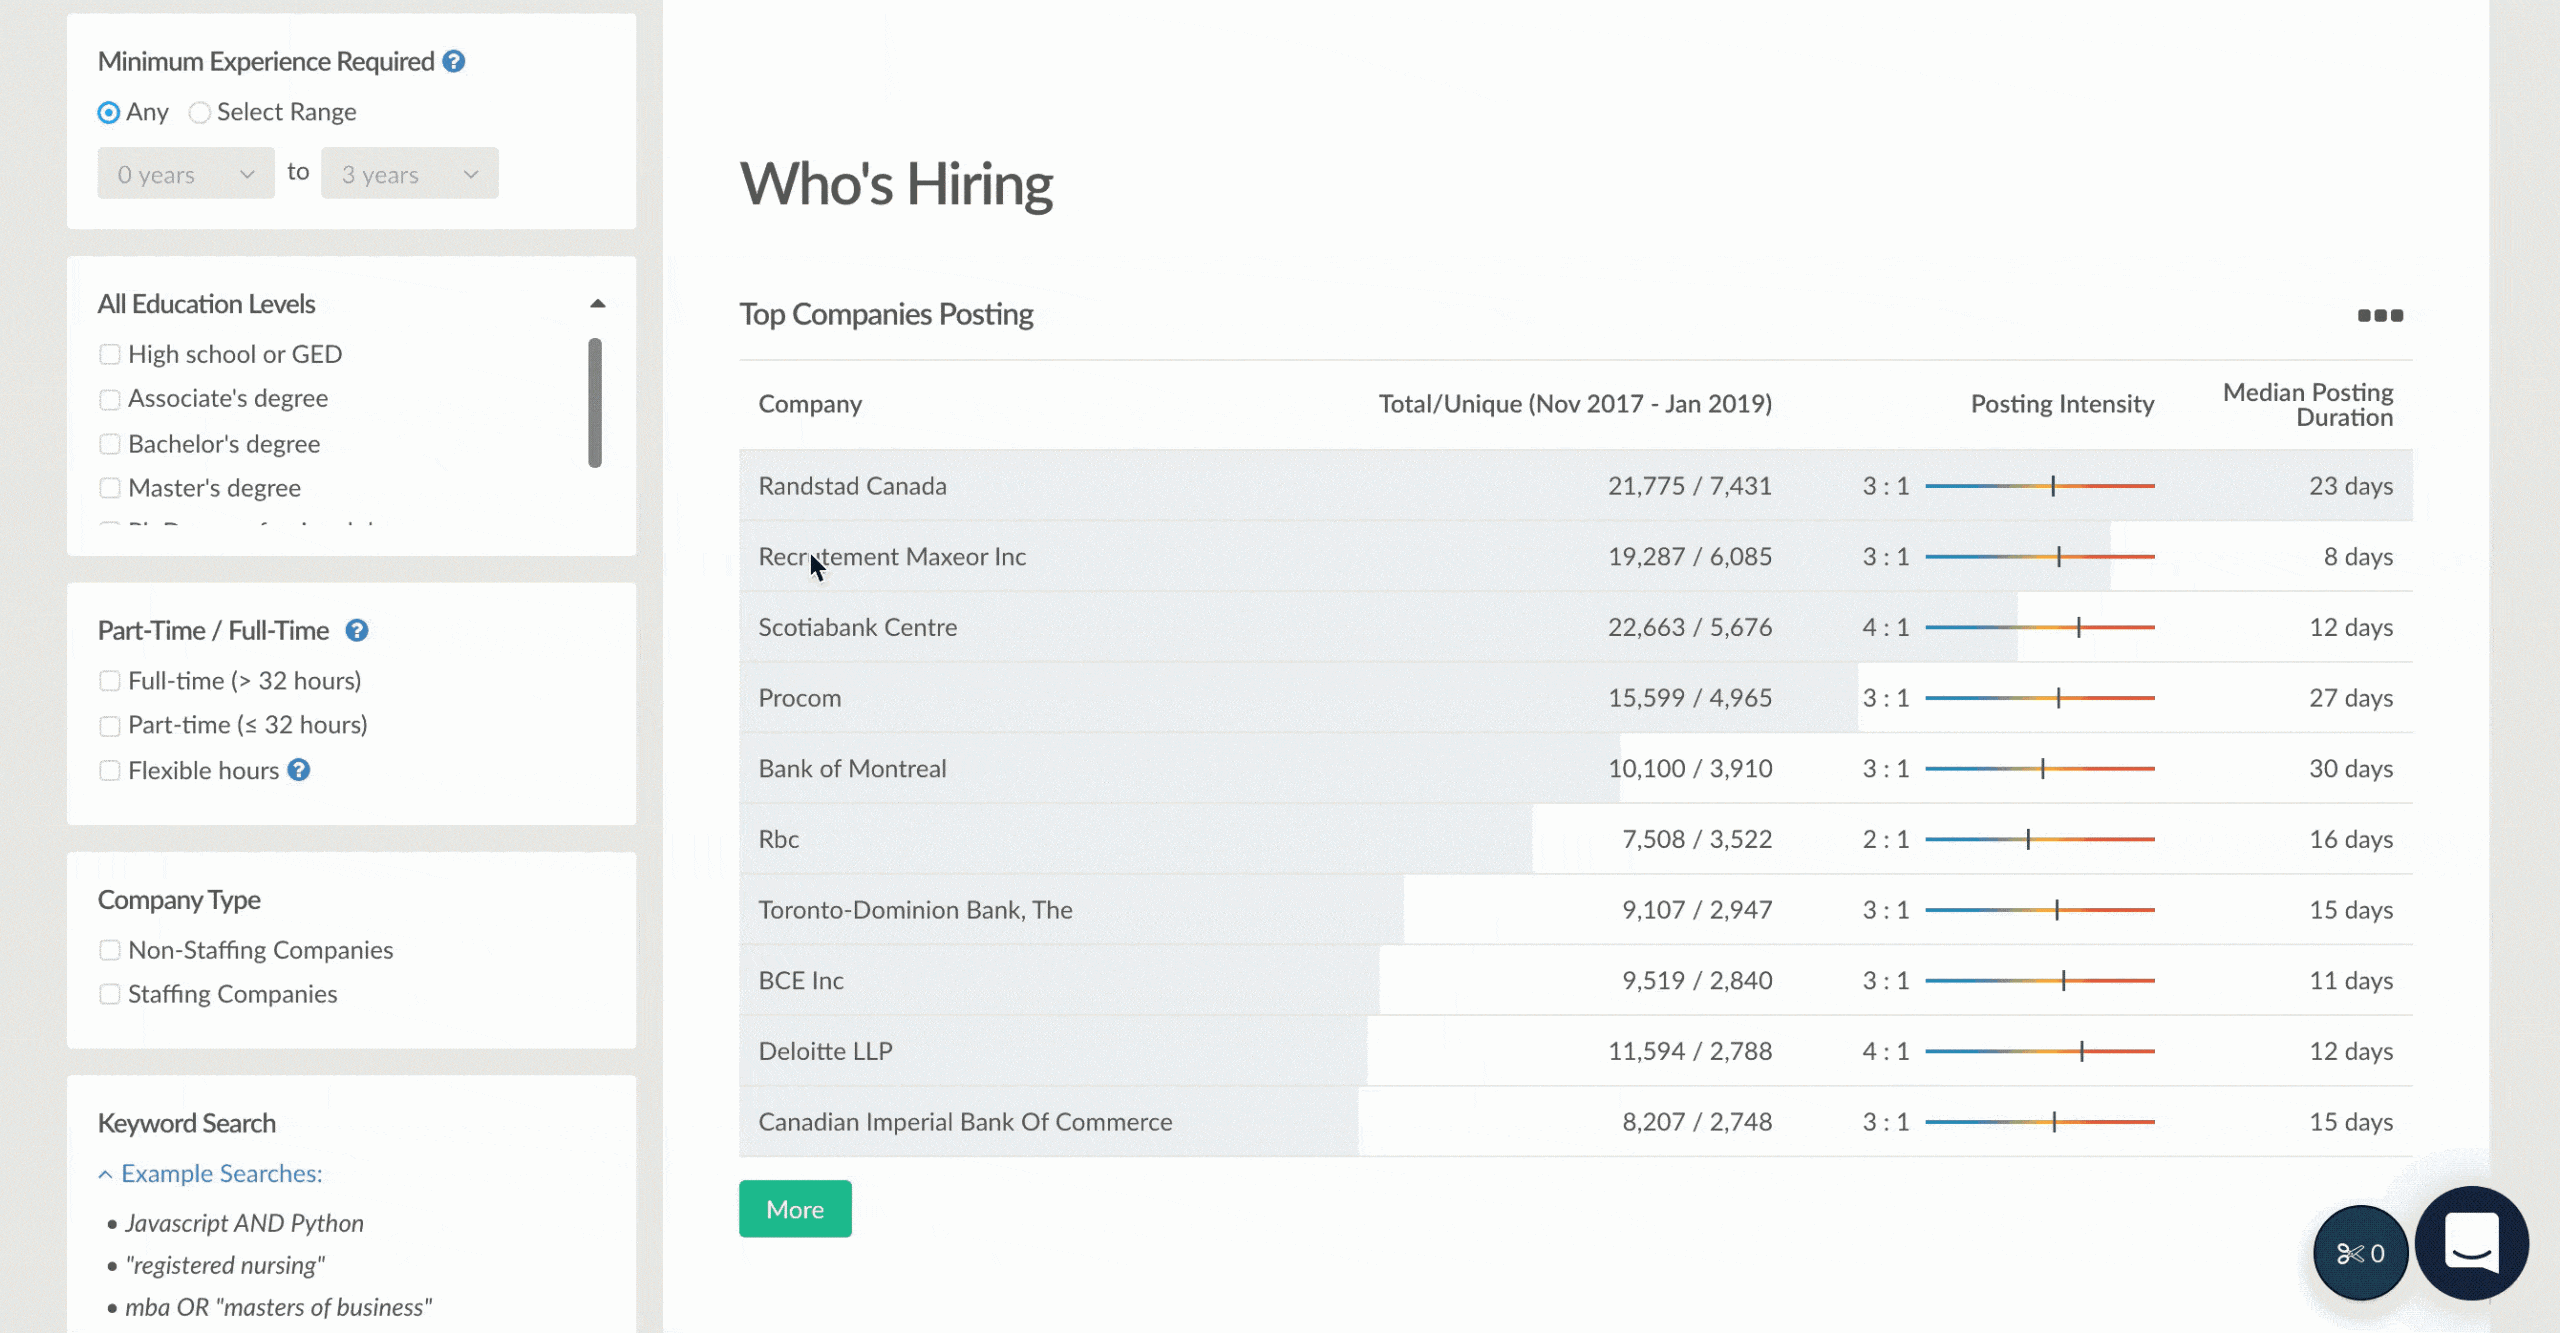Click the Example Searches link
The height and width of the screenshot is (1333, 2560).
(x=222, y=1174)
